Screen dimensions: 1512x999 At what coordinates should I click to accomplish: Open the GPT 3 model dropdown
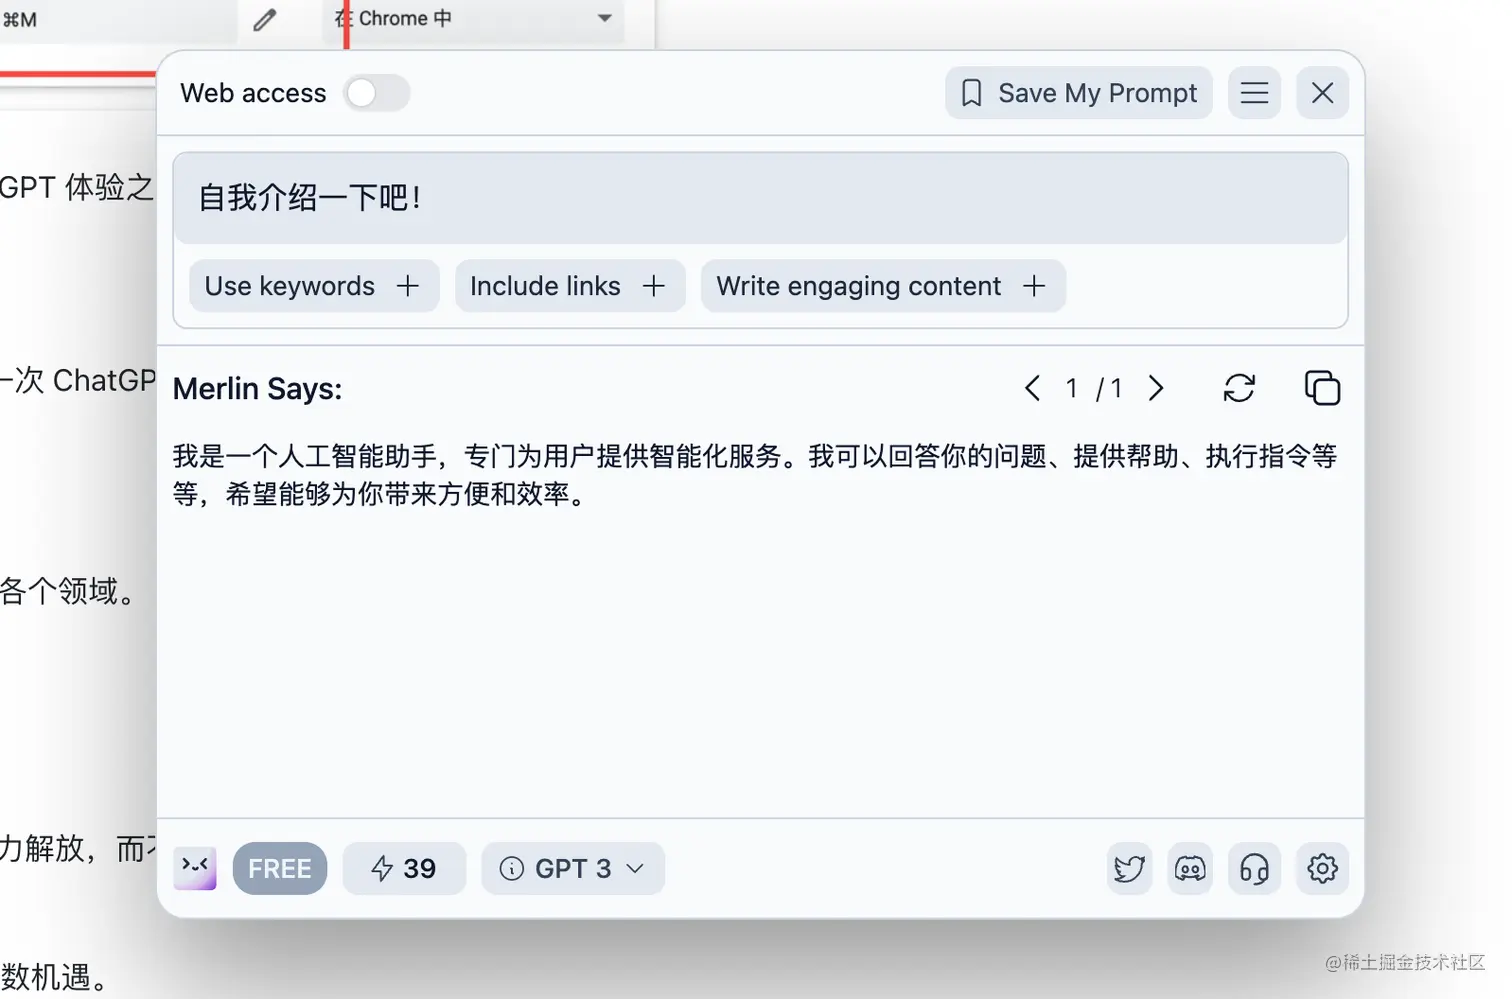click(x=573, y=868)
